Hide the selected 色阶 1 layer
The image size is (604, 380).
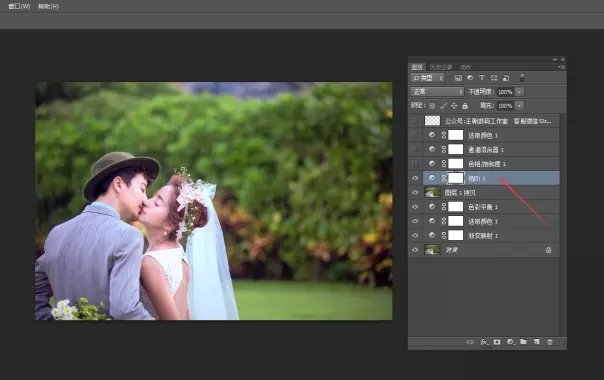pos(415,178)
